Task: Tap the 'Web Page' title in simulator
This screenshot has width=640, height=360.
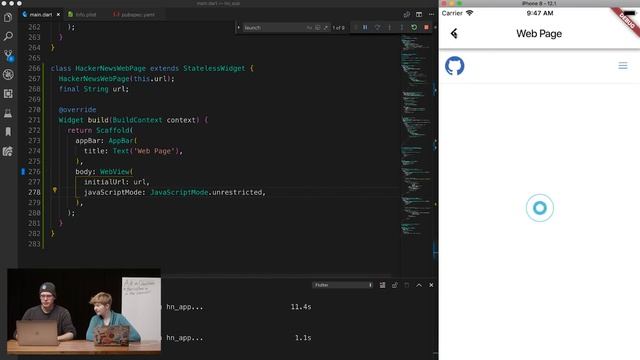Action: pos(539,33)
